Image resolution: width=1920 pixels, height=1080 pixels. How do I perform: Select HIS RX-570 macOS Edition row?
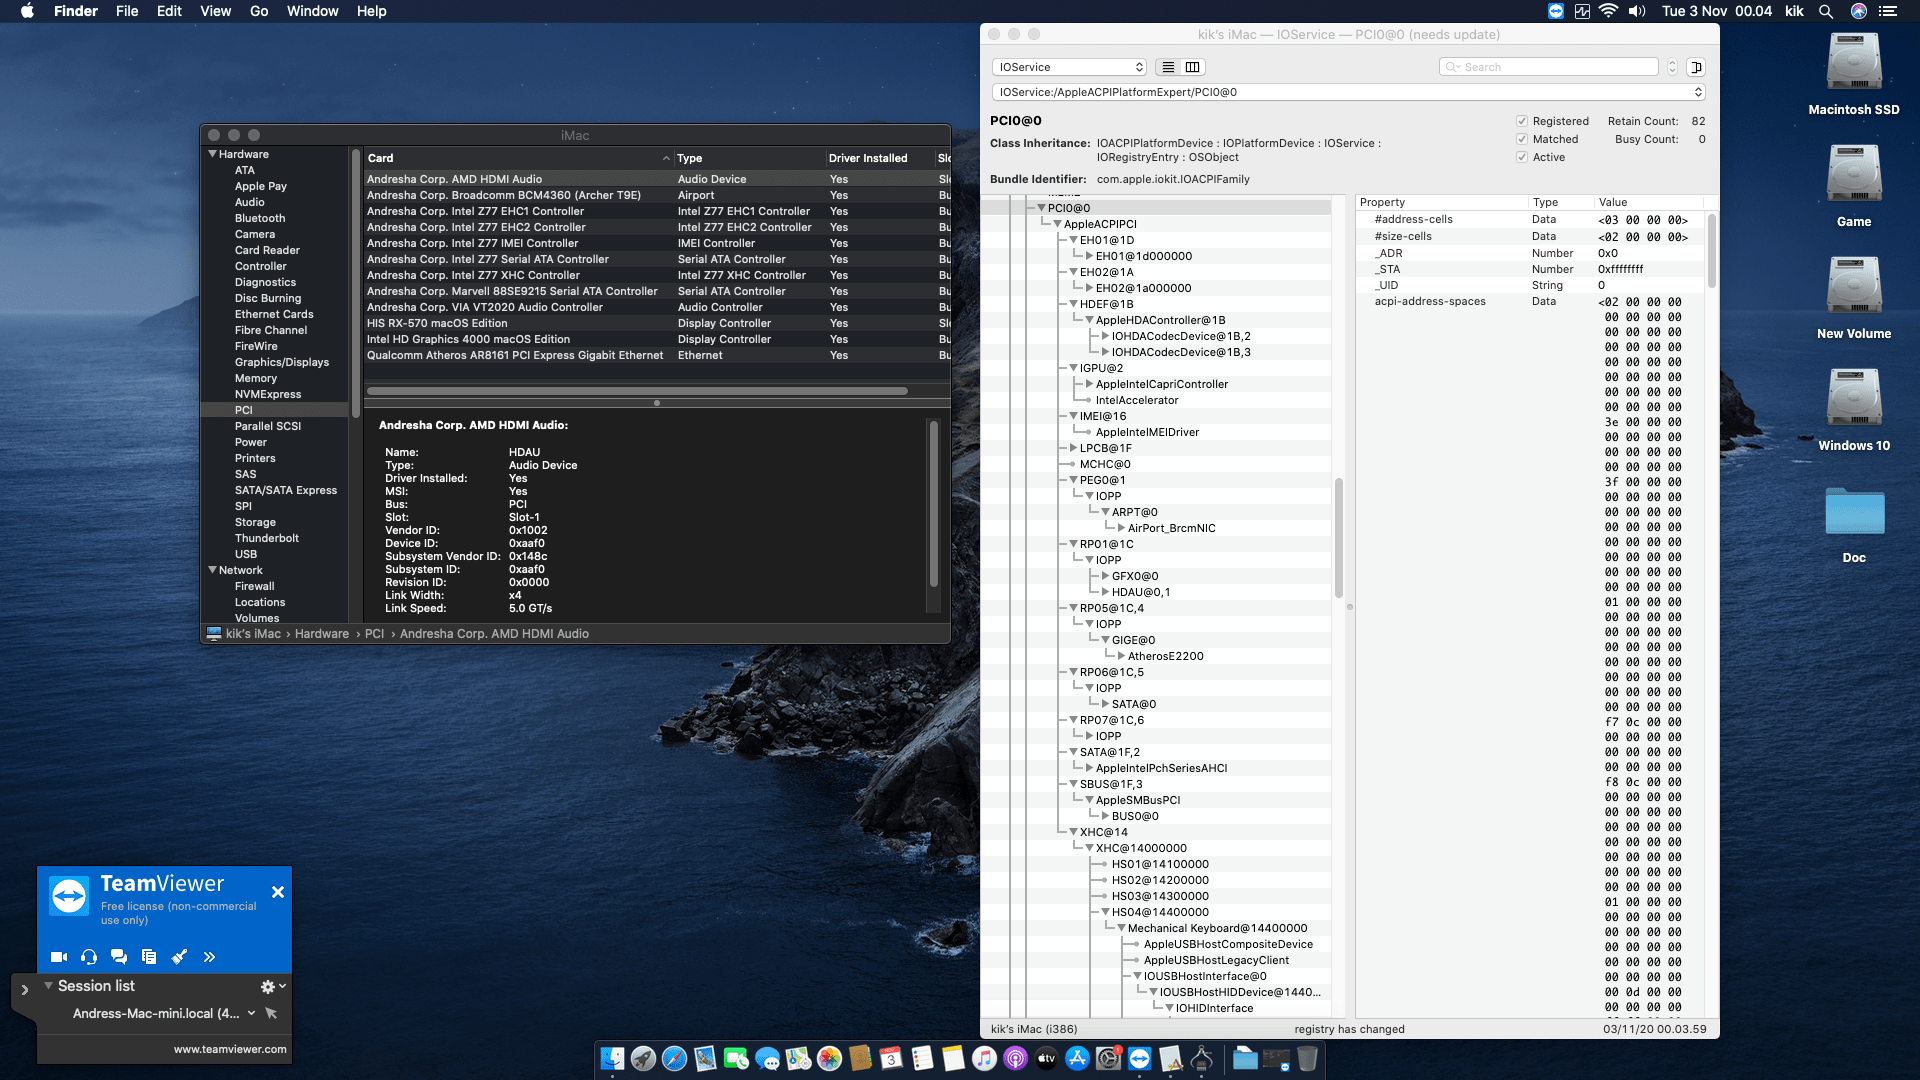pos(656,323)
